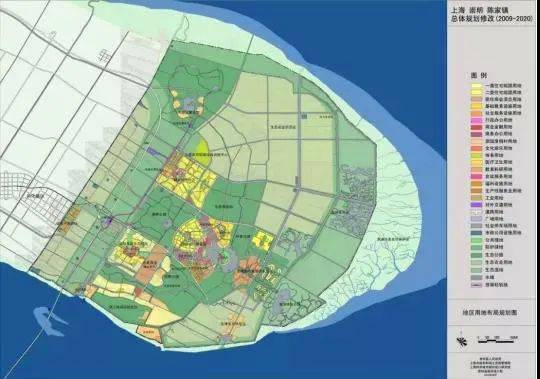Click the north arrow compass symbol
The image size is (540, 379).
[x=461, y=339]
